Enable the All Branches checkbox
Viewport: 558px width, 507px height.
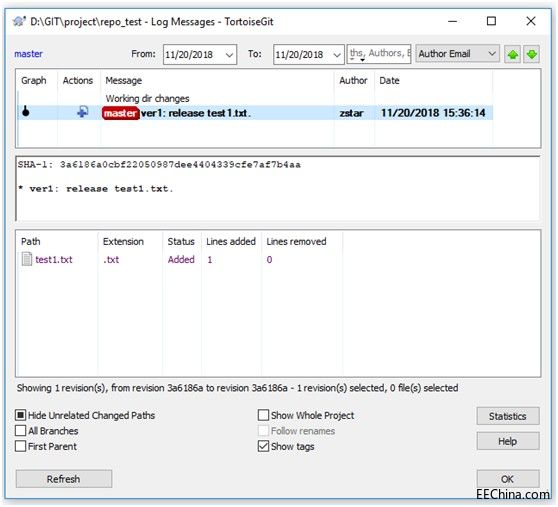21,431
